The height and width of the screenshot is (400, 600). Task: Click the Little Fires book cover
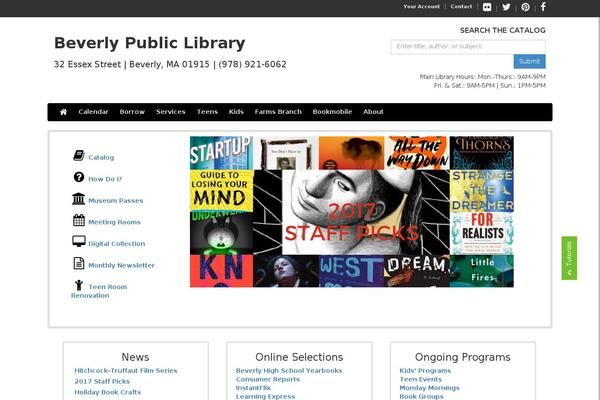[x=482, y=271]
